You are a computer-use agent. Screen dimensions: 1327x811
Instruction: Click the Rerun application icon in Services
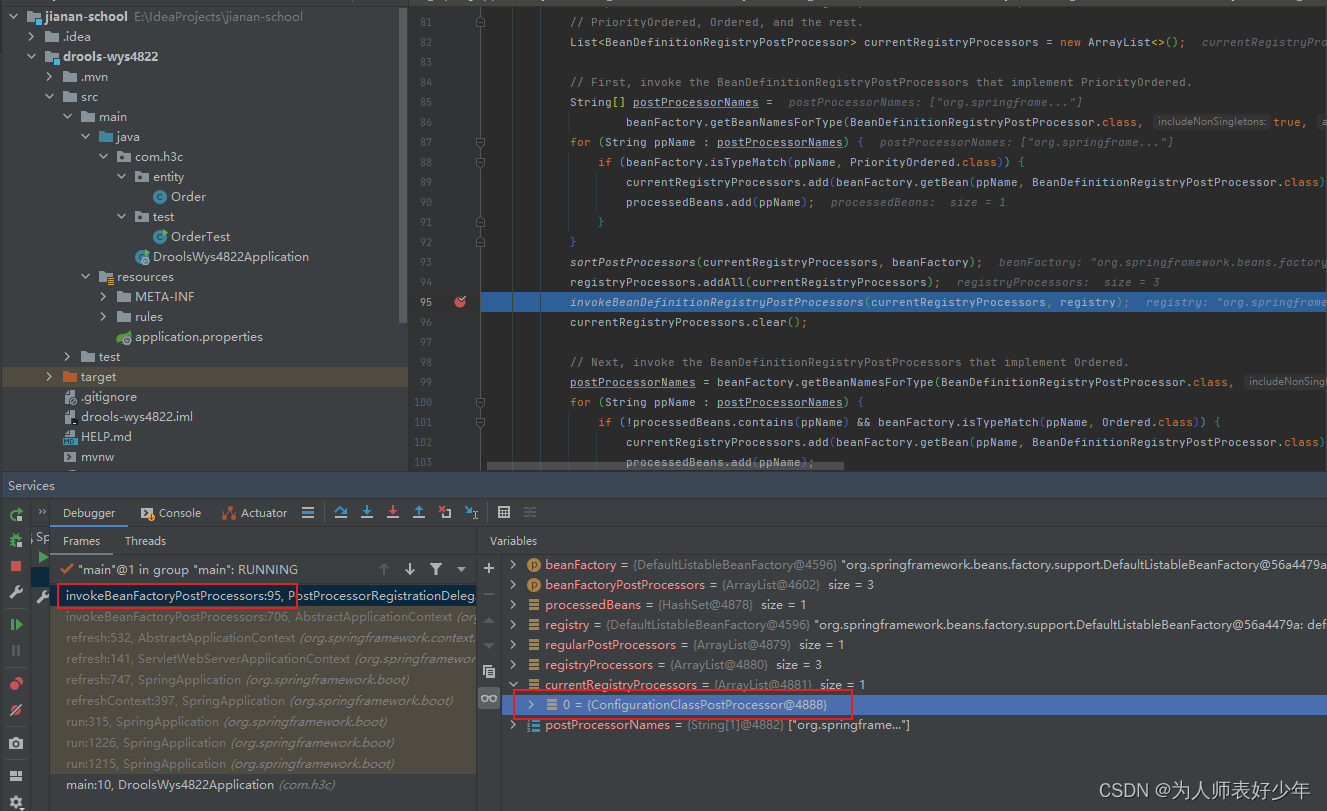[x=16, y=514]
